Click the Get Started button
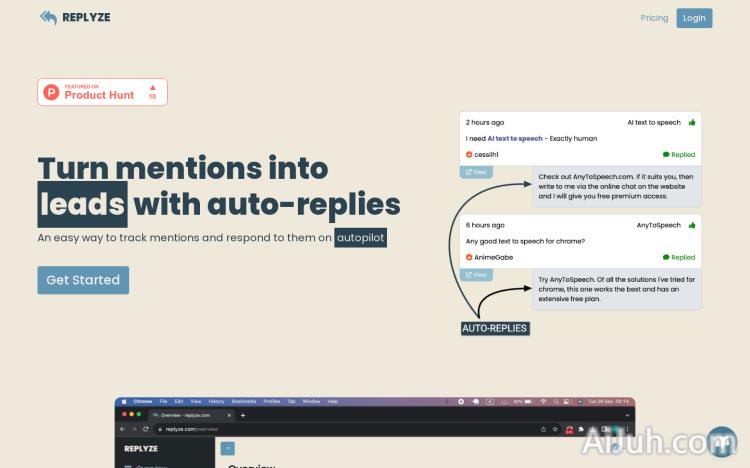 83,280
